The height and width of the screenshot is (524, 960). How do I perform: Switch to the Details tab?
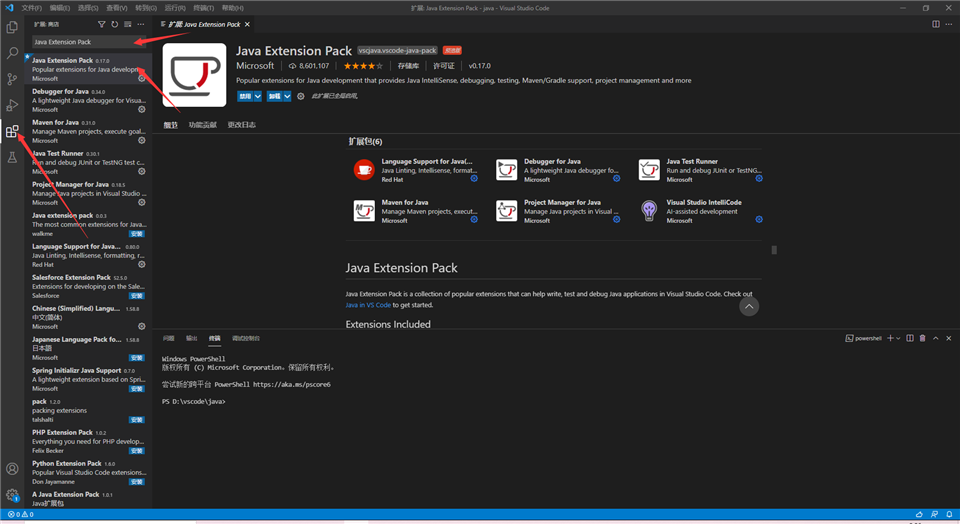[x=170, y=125]
